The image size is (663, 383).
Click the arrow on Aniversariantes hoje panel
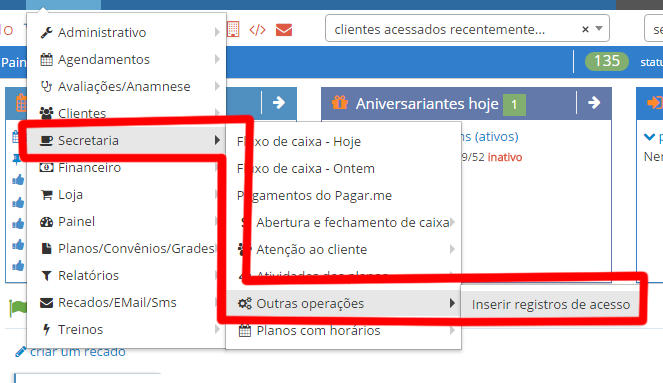594,102
